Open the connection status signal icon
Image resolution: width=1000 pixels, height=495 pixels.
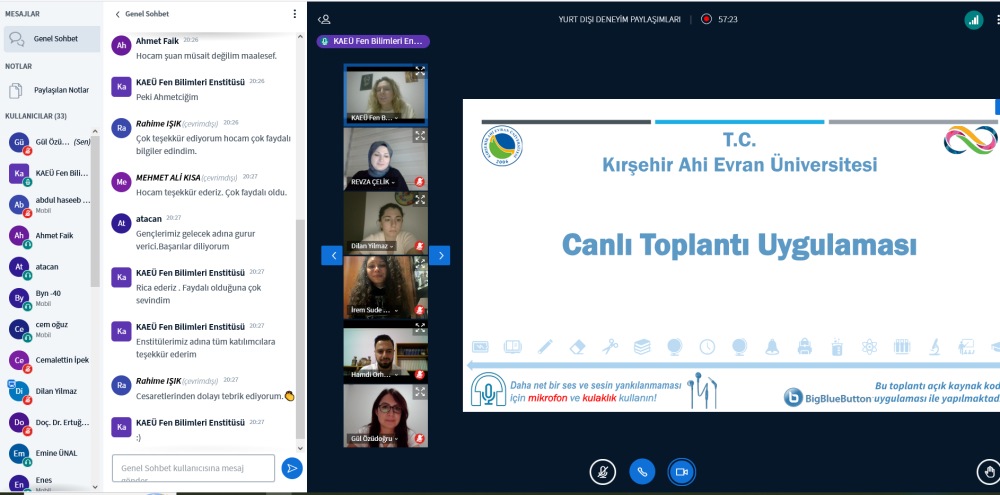point(973,19)
